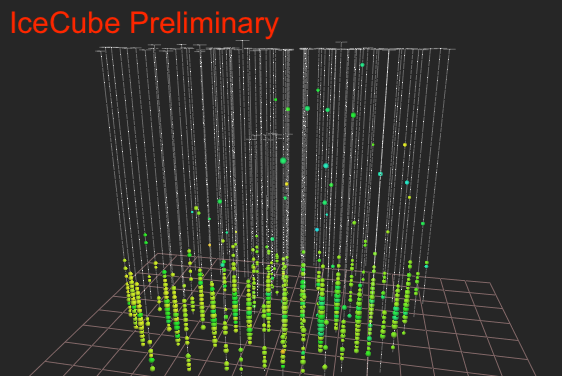Select the yellow hit sphere in upper right strings
The width and height of the screenshot is (562, 376).
pos(405,145)
